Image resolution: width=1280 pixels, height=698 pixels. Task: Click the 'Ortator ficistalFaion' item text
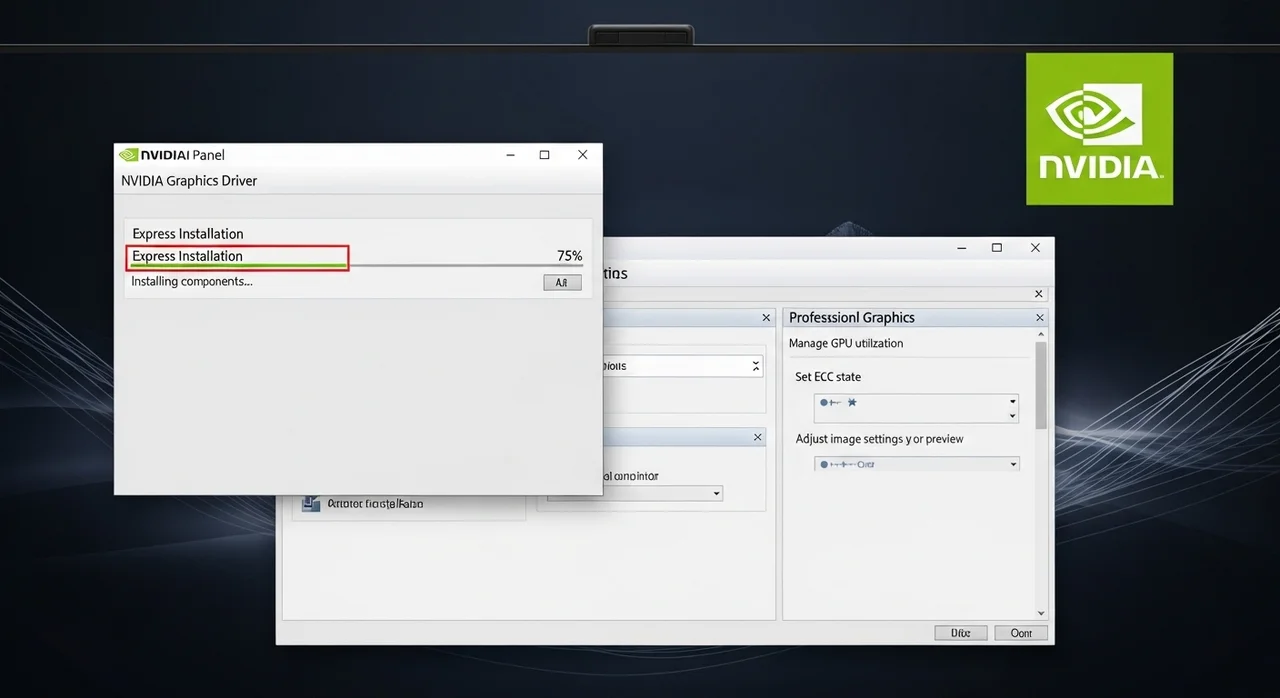click(376, 504)
